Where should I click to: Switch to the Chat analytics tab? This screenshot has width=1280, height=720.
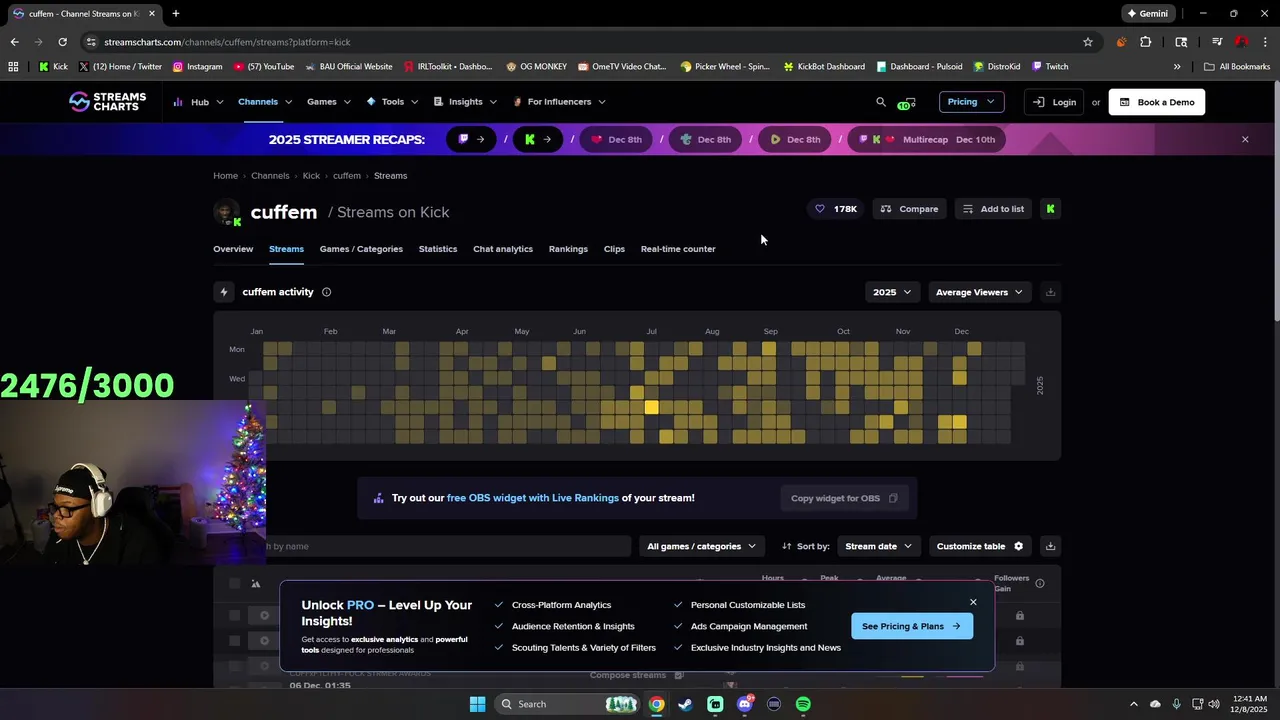[x=503, y=249]
